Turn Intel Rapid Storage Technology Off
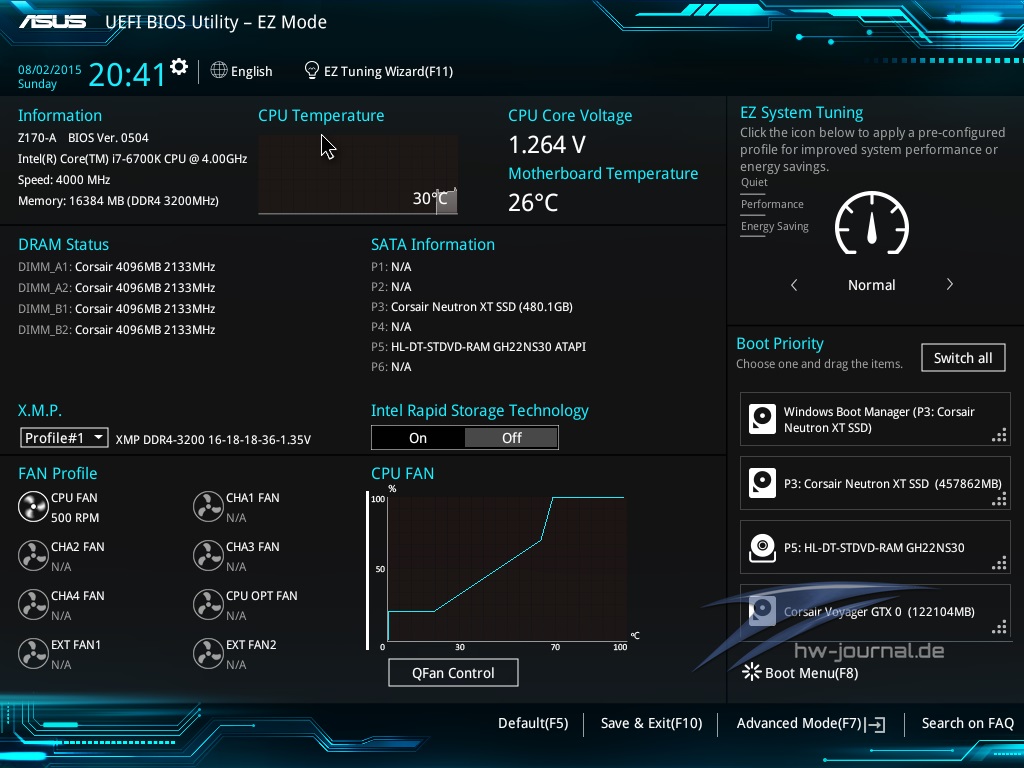The width and height of the screenshot is (1024, 768). [x=511, y=438]
